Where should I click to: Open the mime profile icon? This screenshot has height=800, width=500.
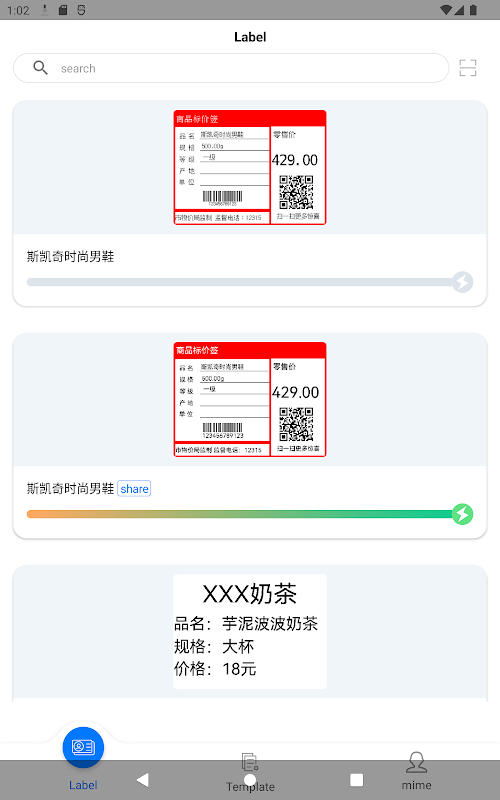416,762
